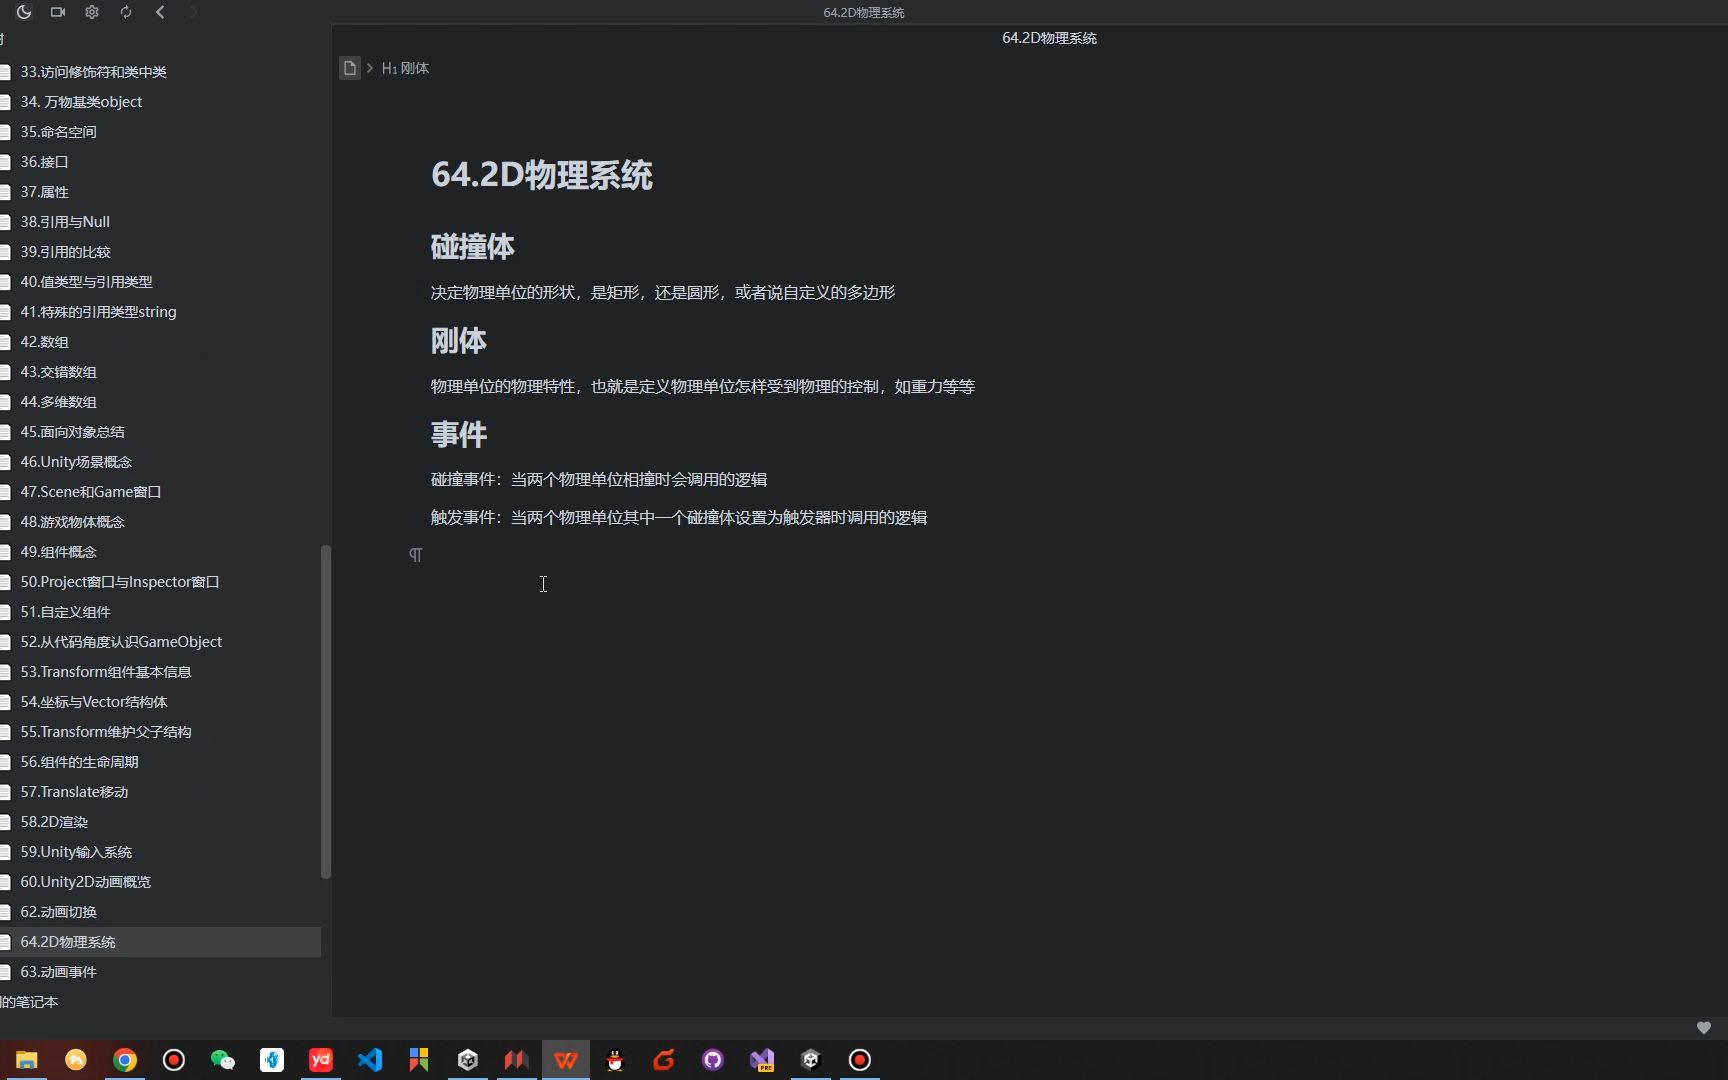Viewport: 1728px width, 1080px height.
Task: Start recording with the video camera icon
Action: [57, 12]
